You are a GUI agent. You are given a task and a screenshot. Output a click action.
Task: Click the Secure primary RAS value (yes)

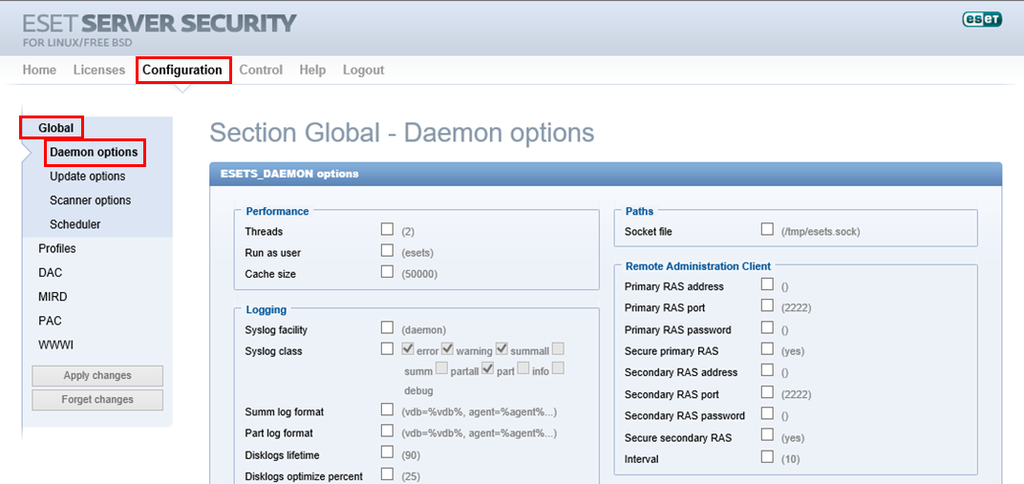pos(793,352)
